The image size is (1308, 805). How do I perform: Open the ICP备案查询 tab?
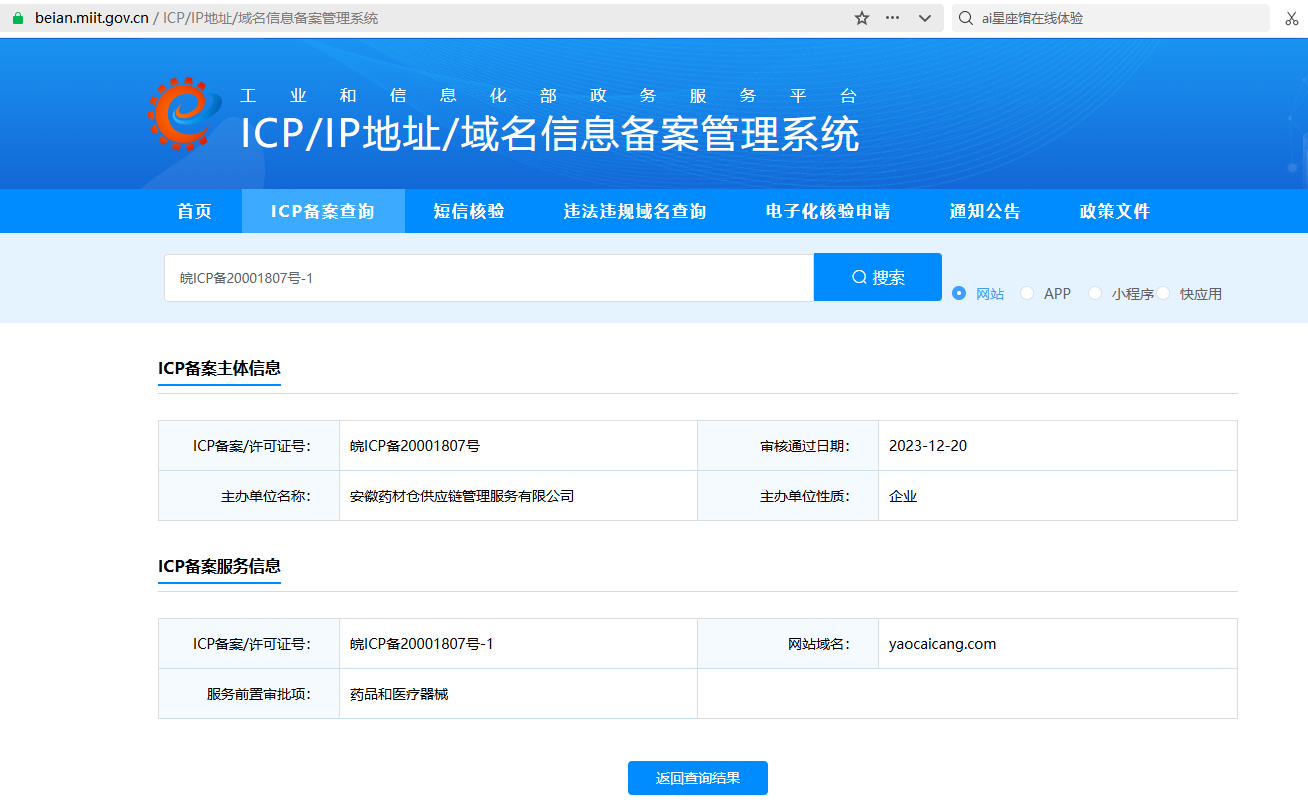tap(323, 211)
